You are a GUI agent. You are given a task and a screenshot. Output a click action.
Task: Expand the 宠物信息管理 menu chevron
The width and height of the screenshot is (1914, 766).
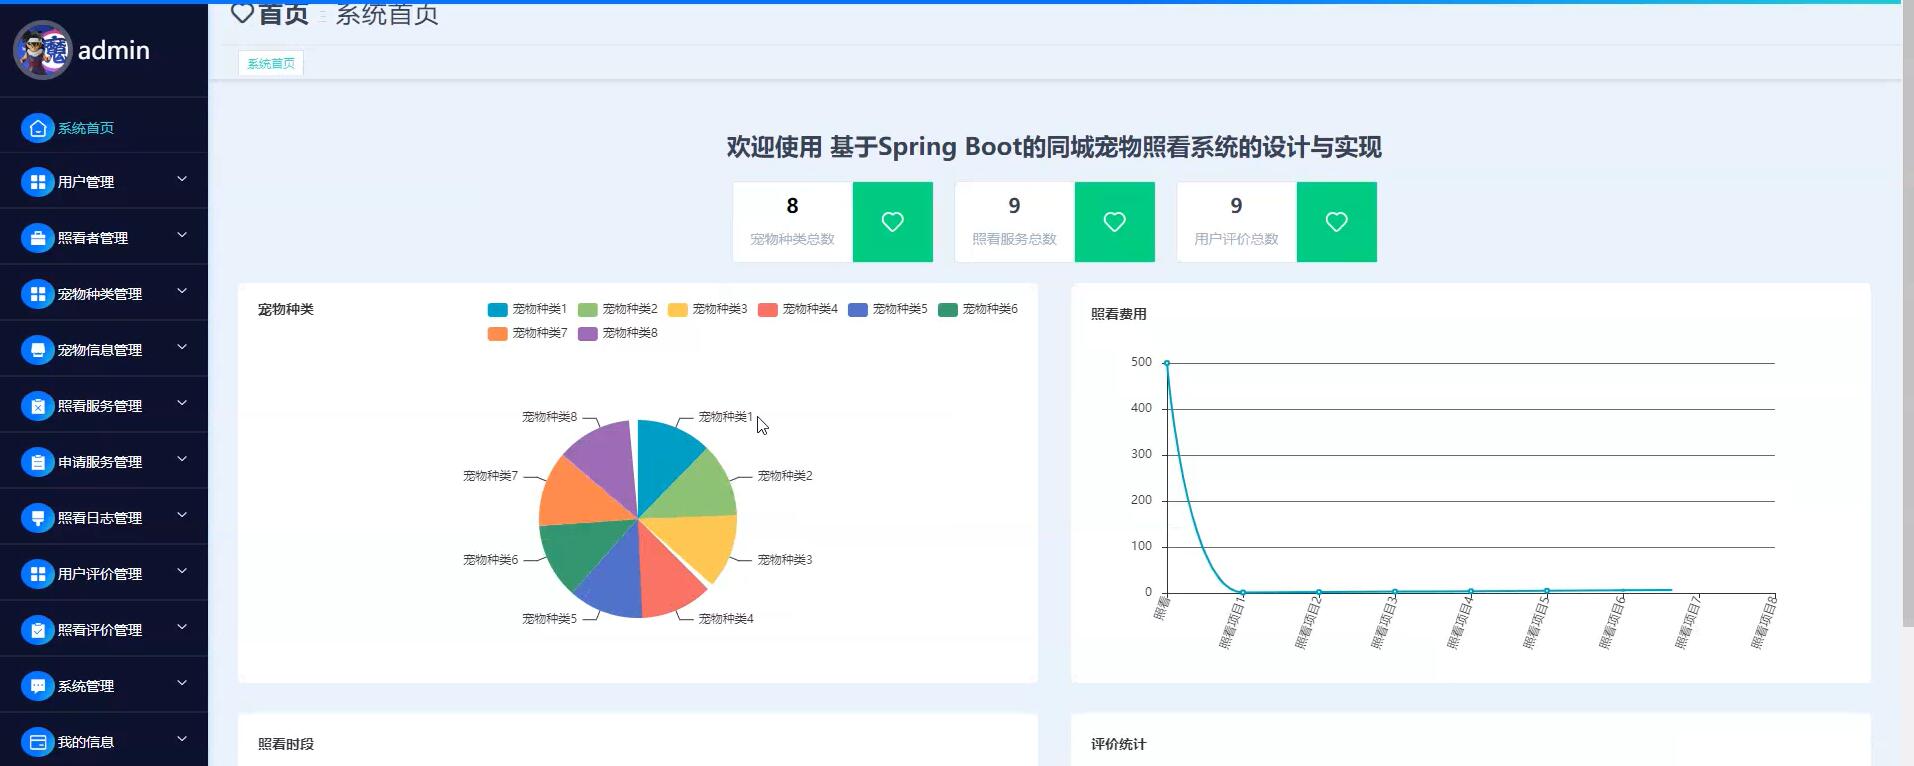182,347
